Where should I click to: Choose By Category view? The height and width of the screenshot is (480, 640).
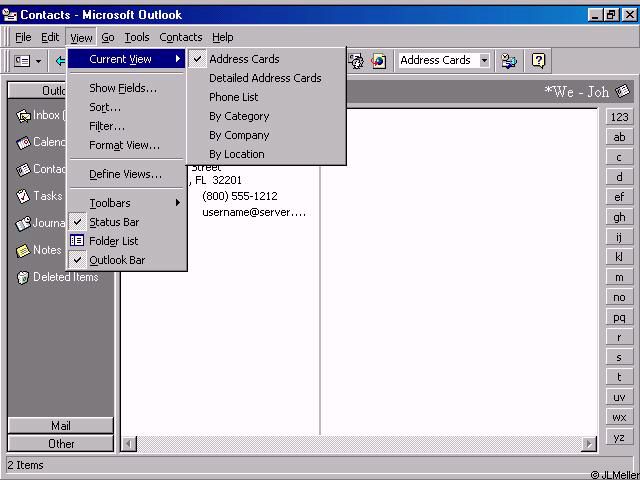click(x=266, y=116)
